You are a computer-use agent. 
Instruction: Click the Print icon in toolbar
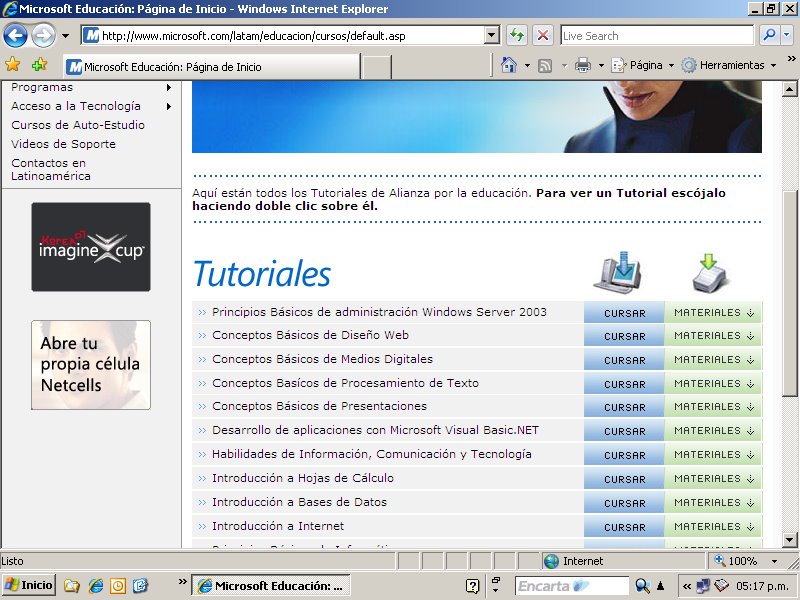click(x=583, y=65)
